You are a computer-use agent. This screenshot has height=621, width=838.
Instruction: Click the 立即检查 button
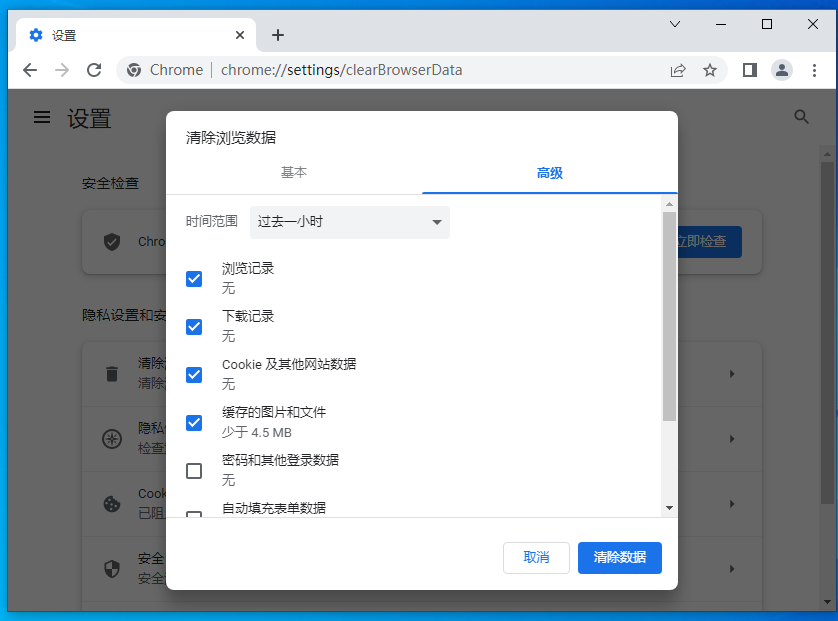709,242
